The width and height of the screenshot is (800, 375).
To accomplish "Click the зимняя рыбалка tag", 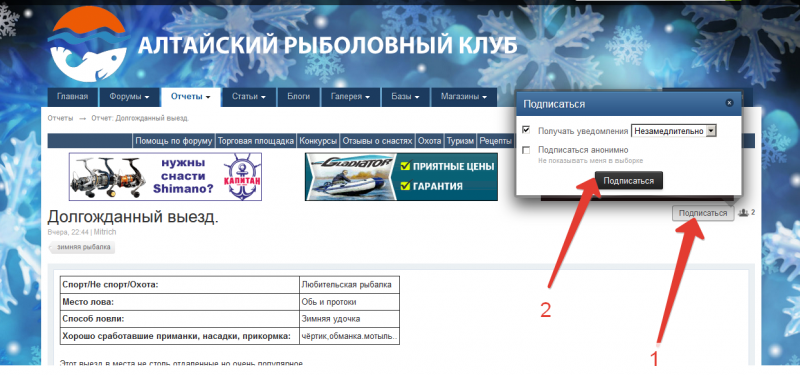I will [82, 247].
